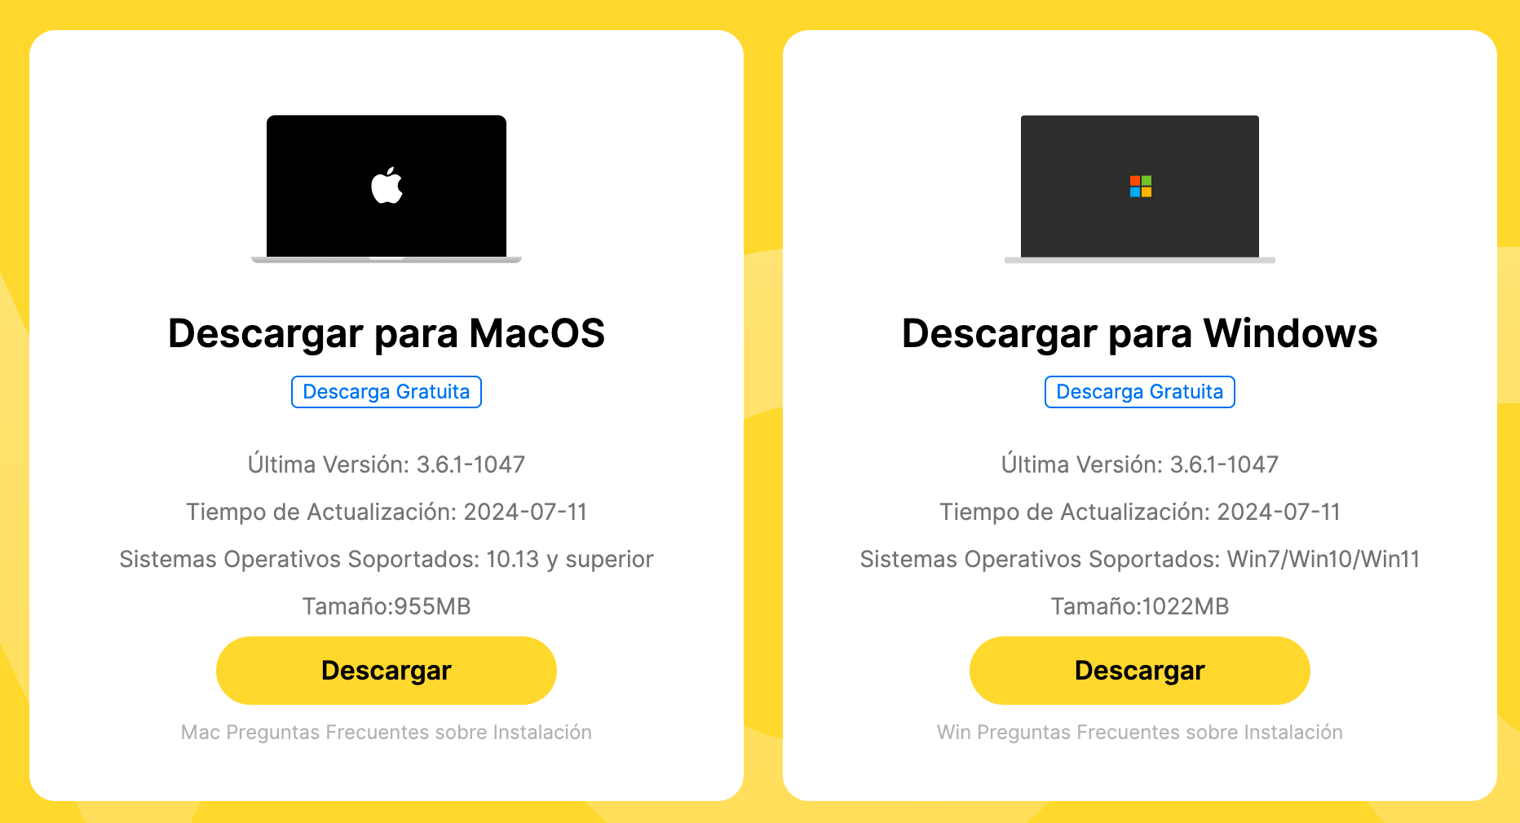Image resolution: width=1520 pixels, height=823 pixels.
Task: Click the Descargar para MacOS heading
Action: (x=386, y=333)
